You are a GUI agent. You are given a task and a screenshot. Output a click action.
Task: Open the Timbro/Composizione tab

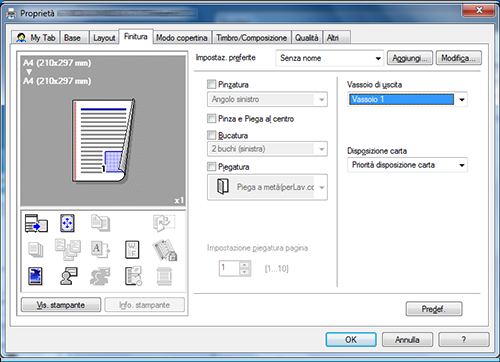click(x=252, y=37)
